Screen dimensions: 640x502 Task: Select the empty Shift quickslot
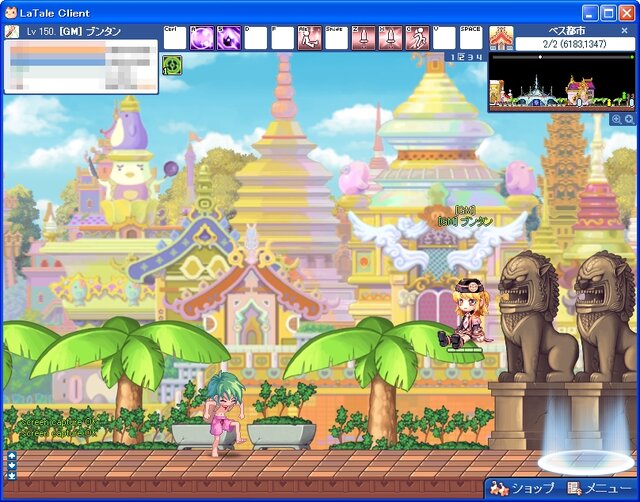coord(336,38)
